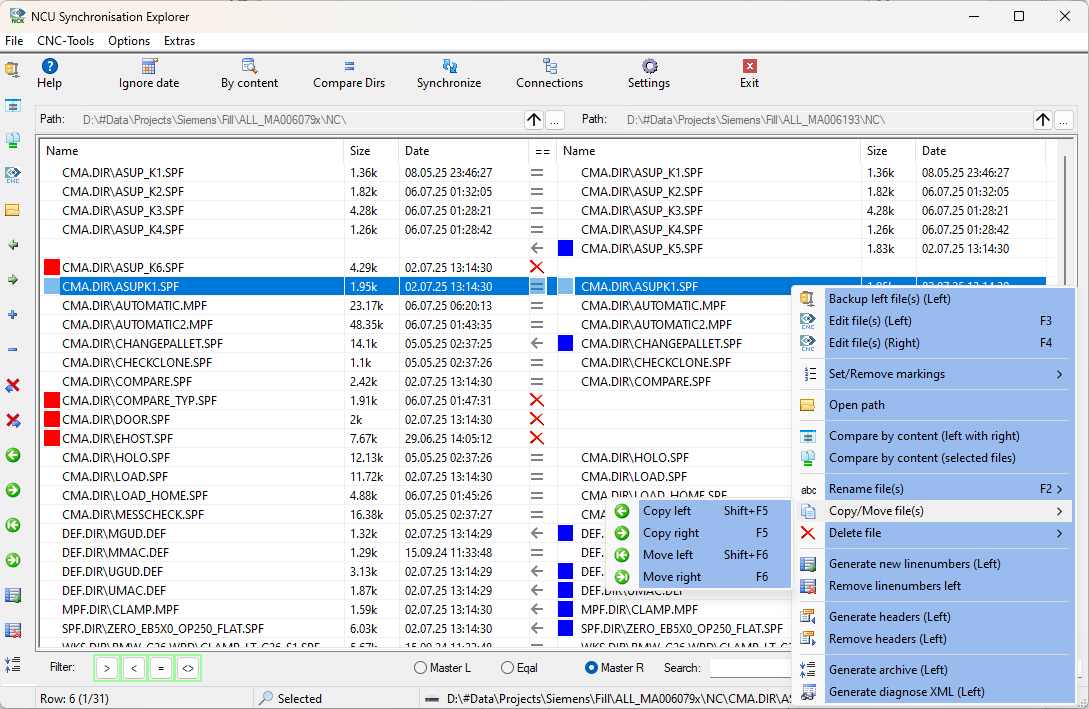Viewport: 1089px width, 709px height.
Task: Click the up-arrow button beside the left path
Action: 534,119
